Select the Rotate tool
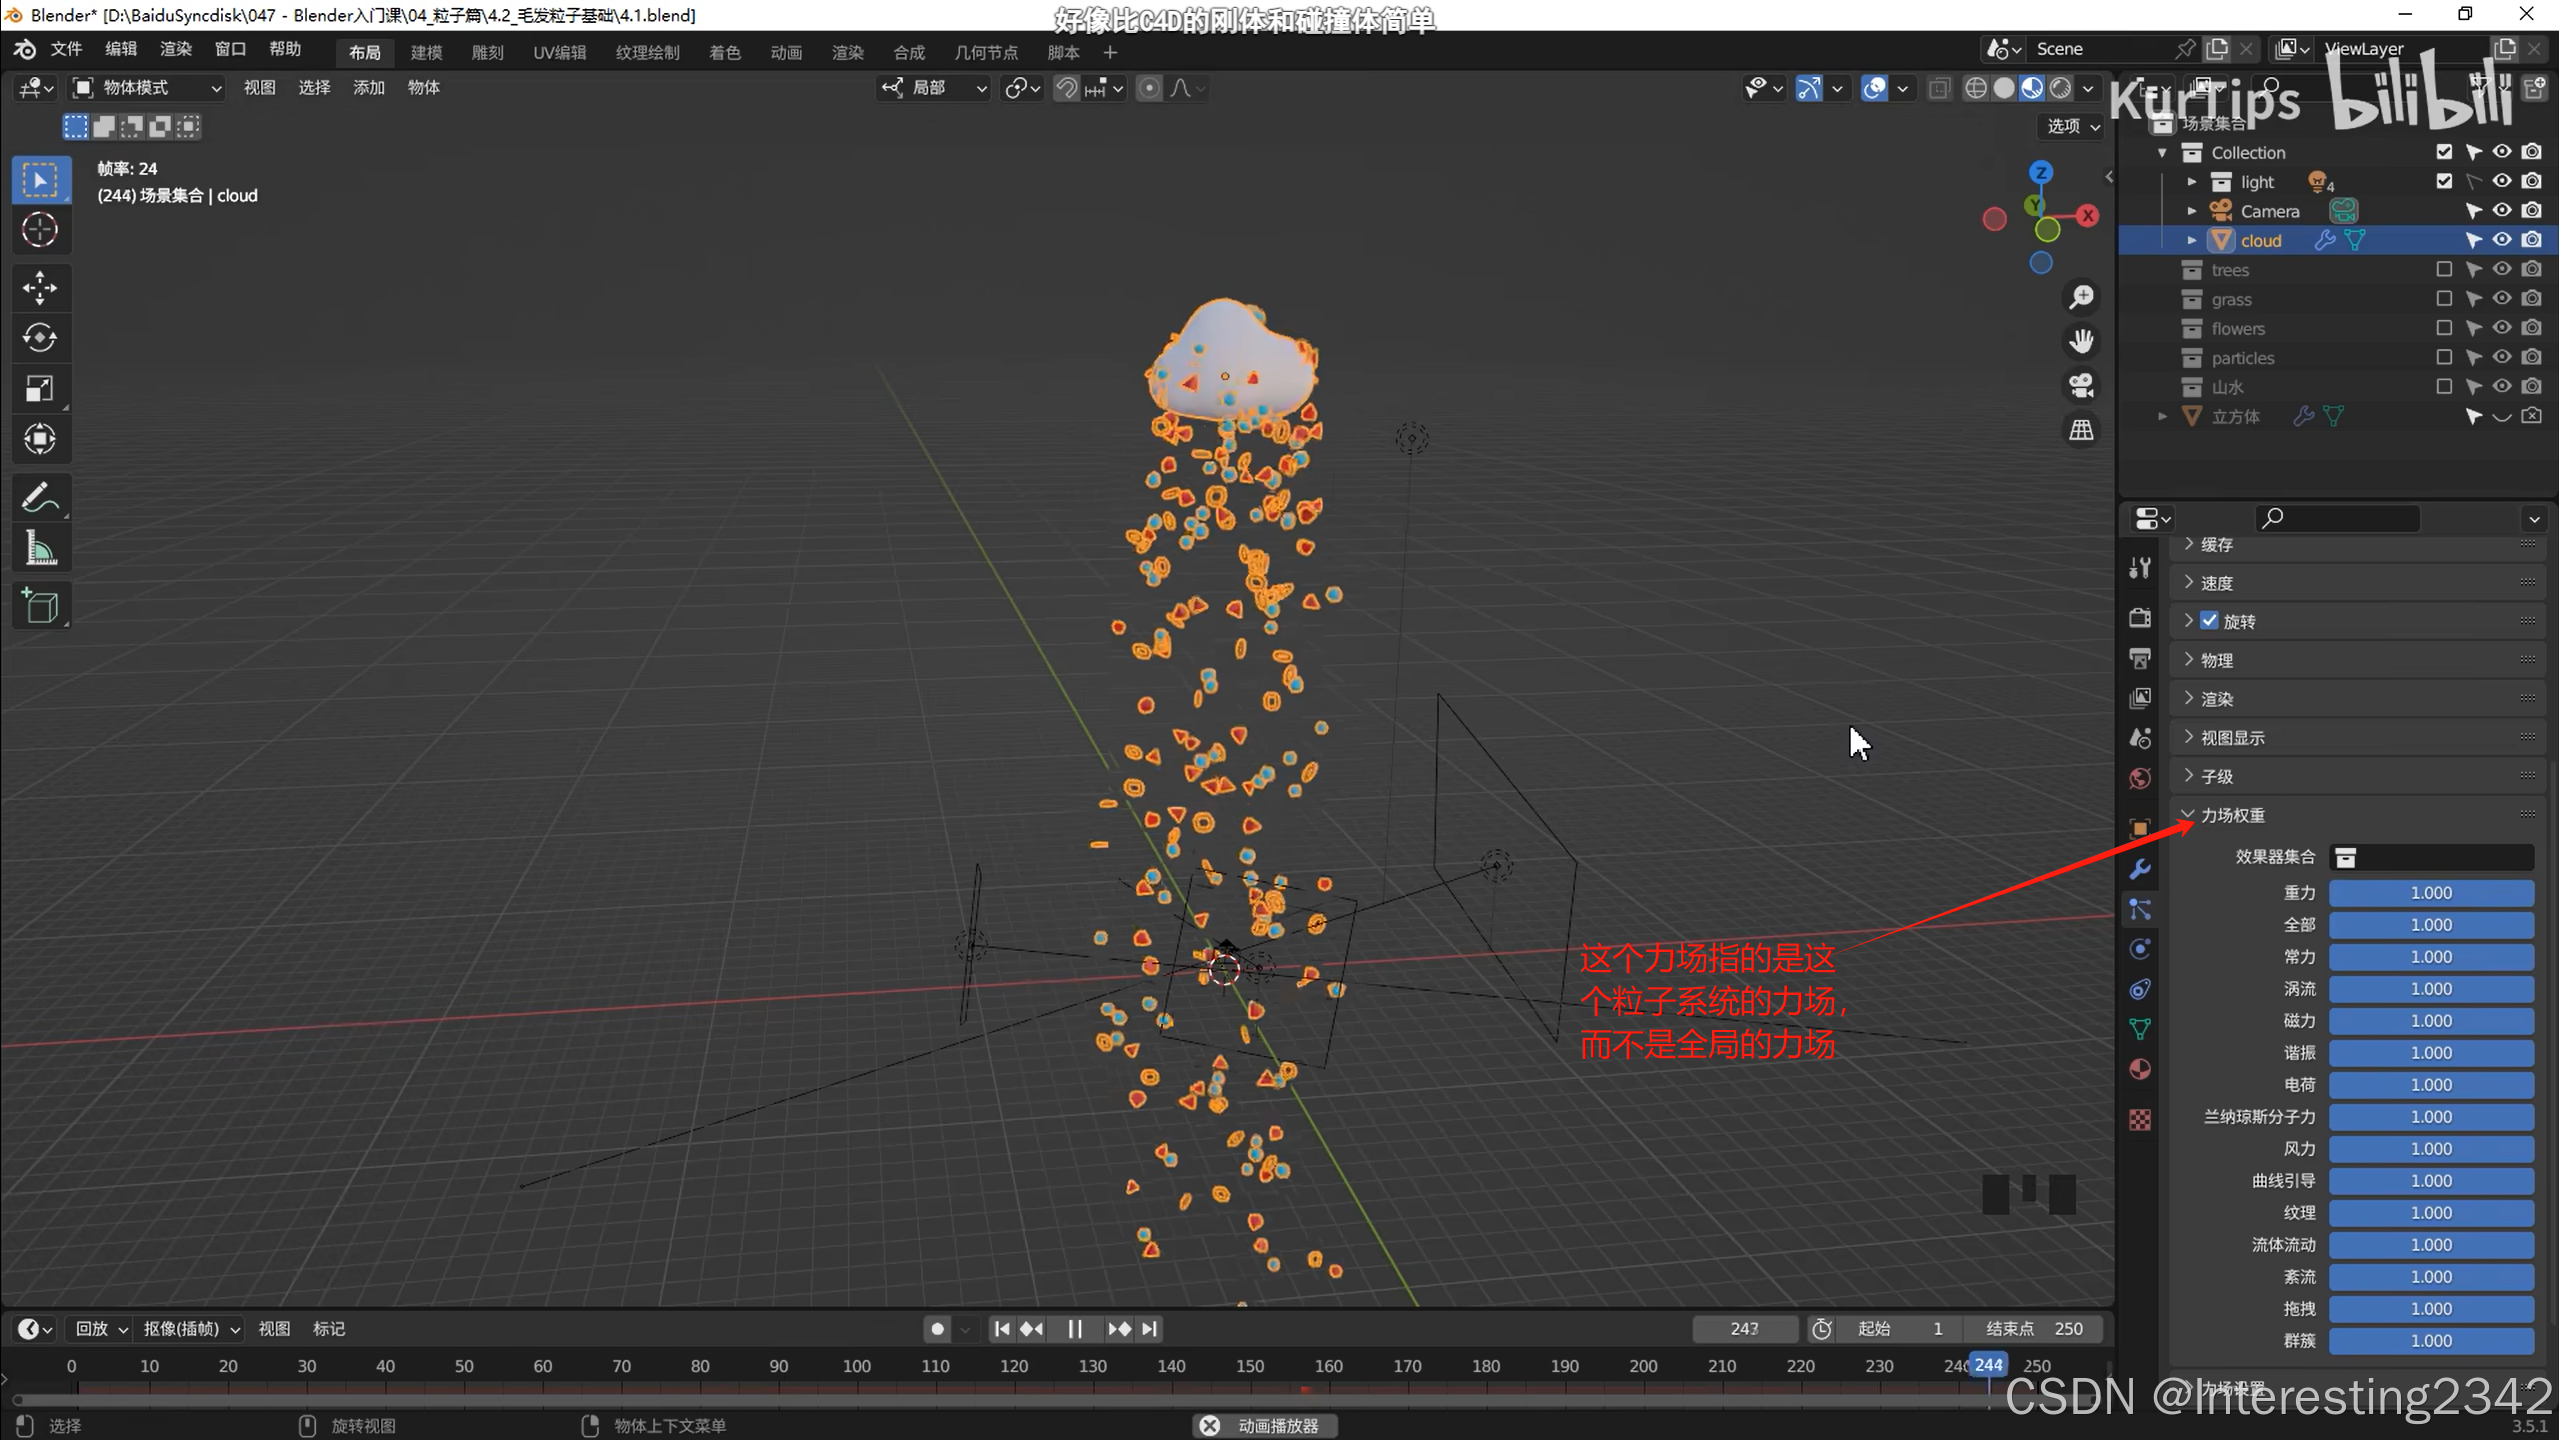 (40, 338)
